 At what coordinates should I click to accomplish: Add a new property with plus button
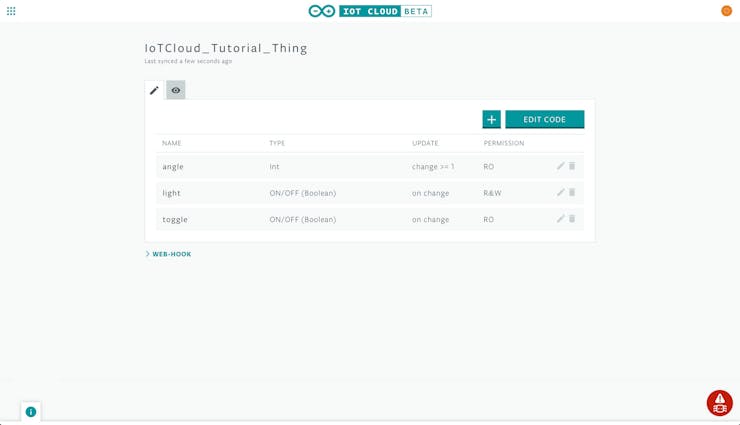491,119
